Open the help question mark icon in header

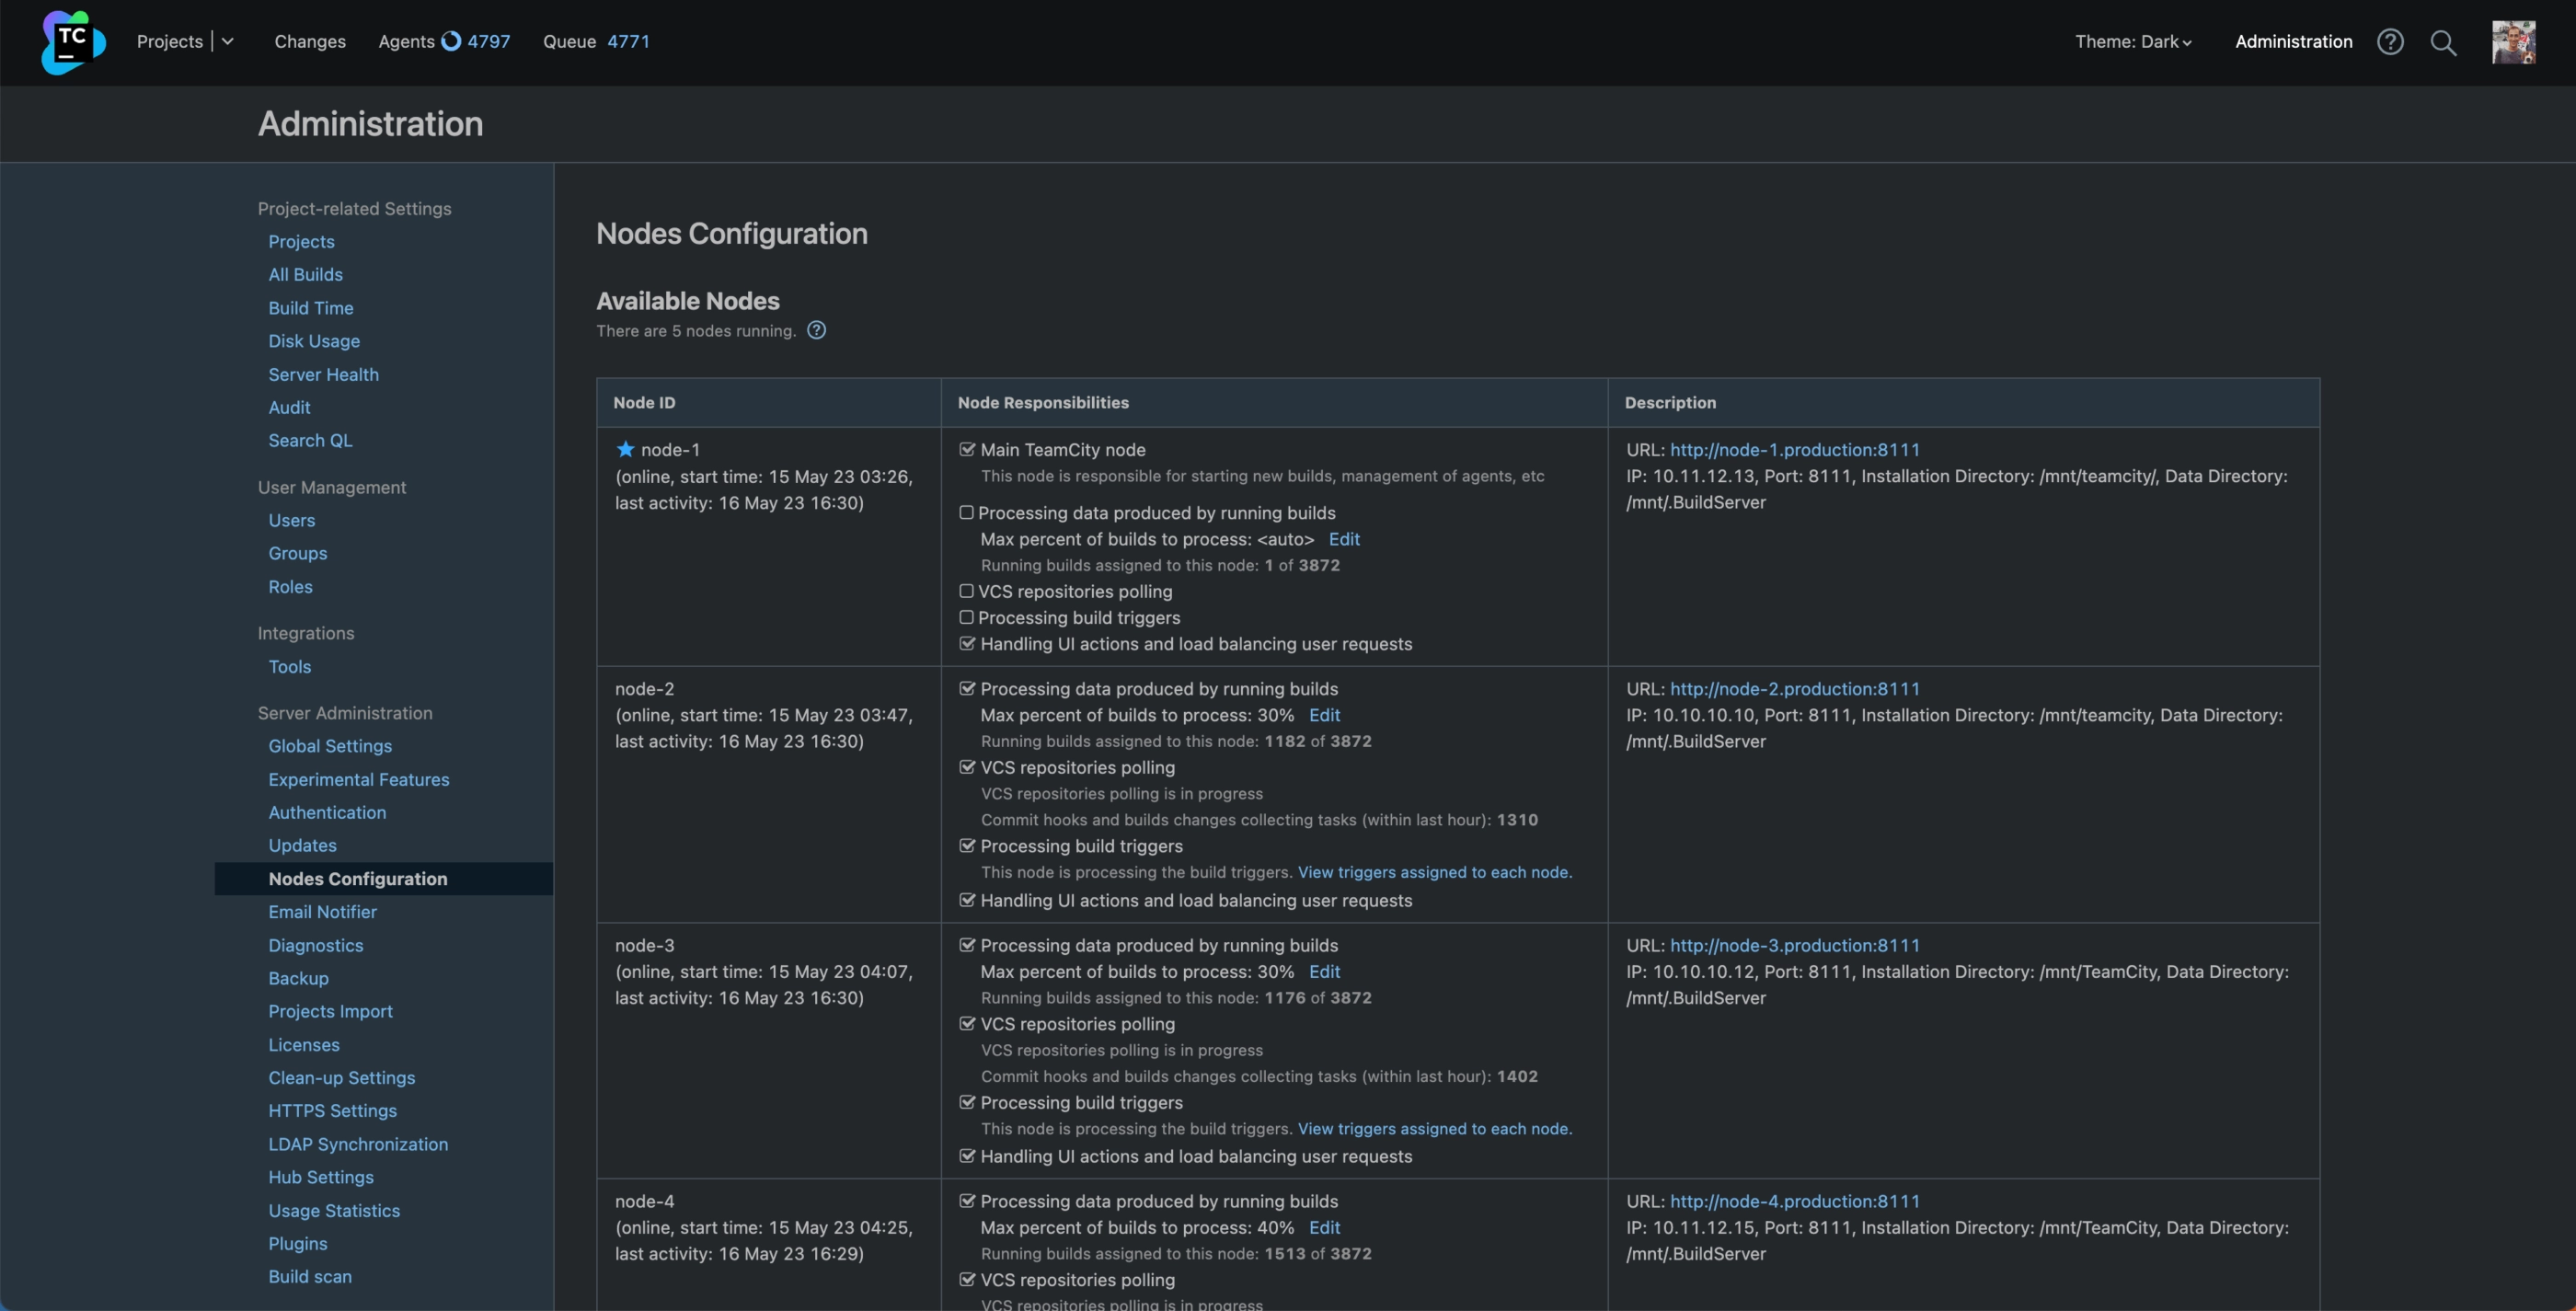coord(2390,42)
